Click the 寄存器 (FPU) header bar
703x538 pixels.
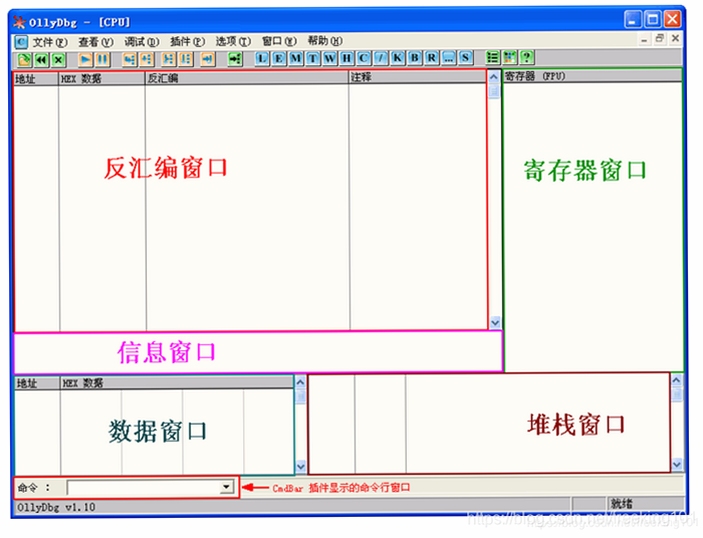[x=592, y=76]
